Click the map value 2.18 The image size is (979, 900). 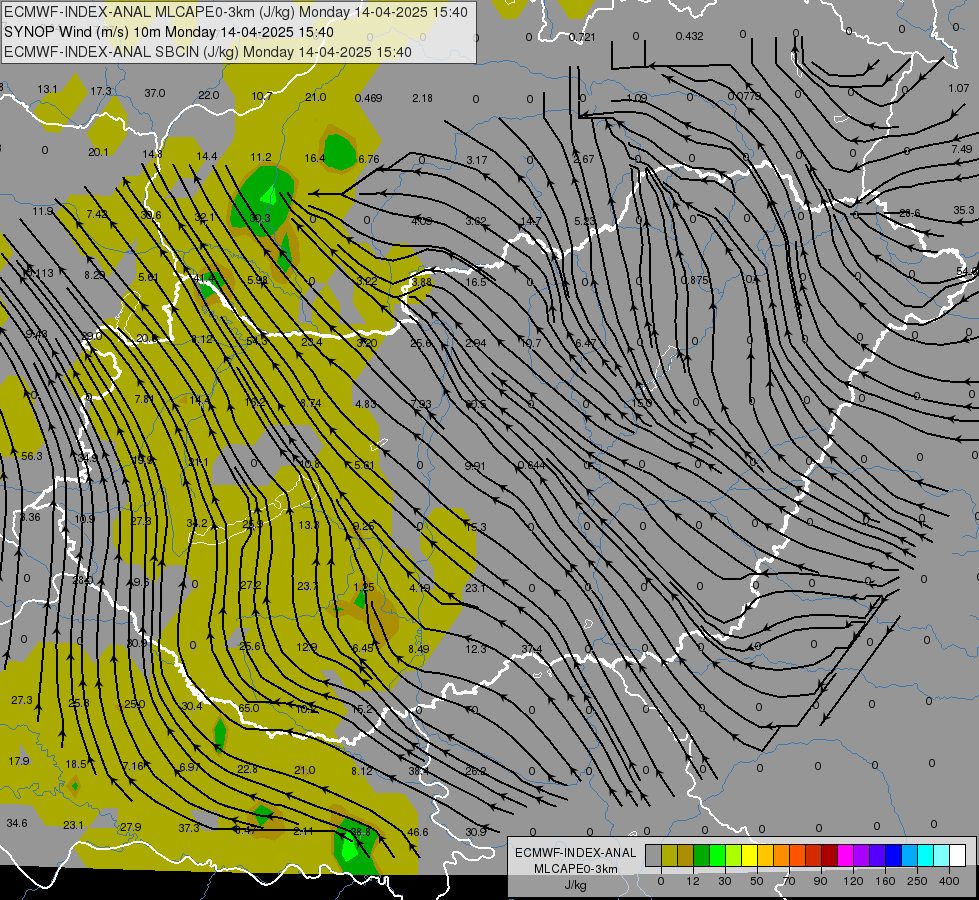click(423, 98)
